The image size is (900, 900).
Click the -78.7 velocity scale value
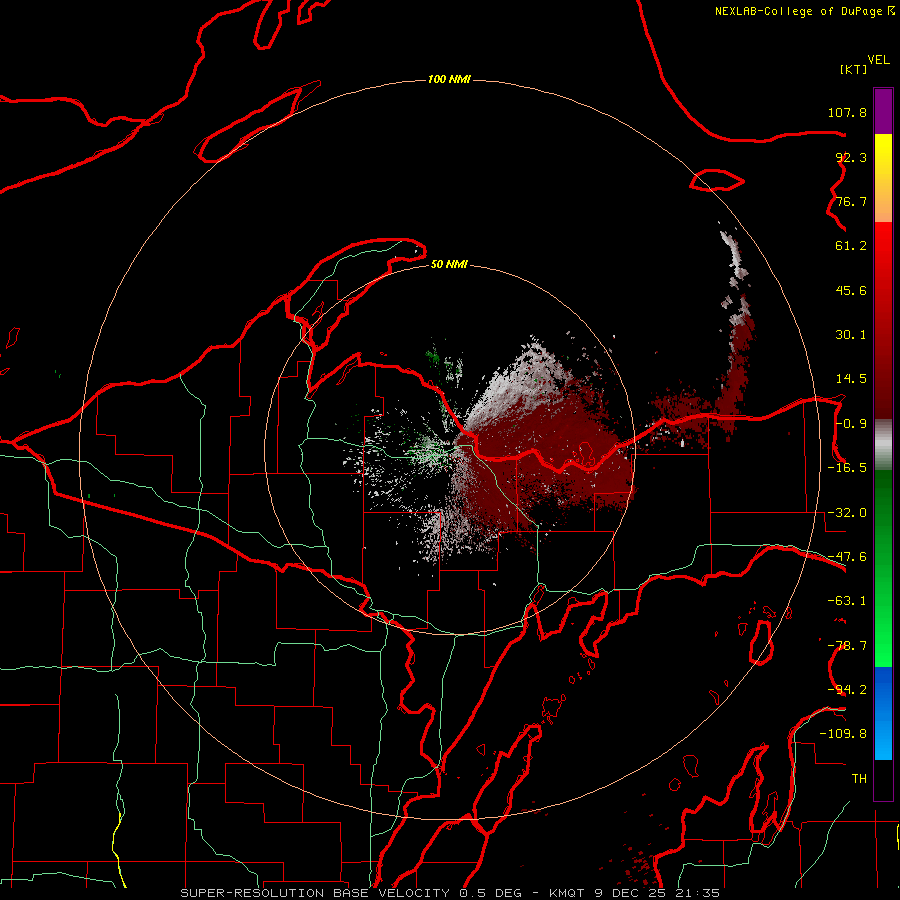(847, 646)
